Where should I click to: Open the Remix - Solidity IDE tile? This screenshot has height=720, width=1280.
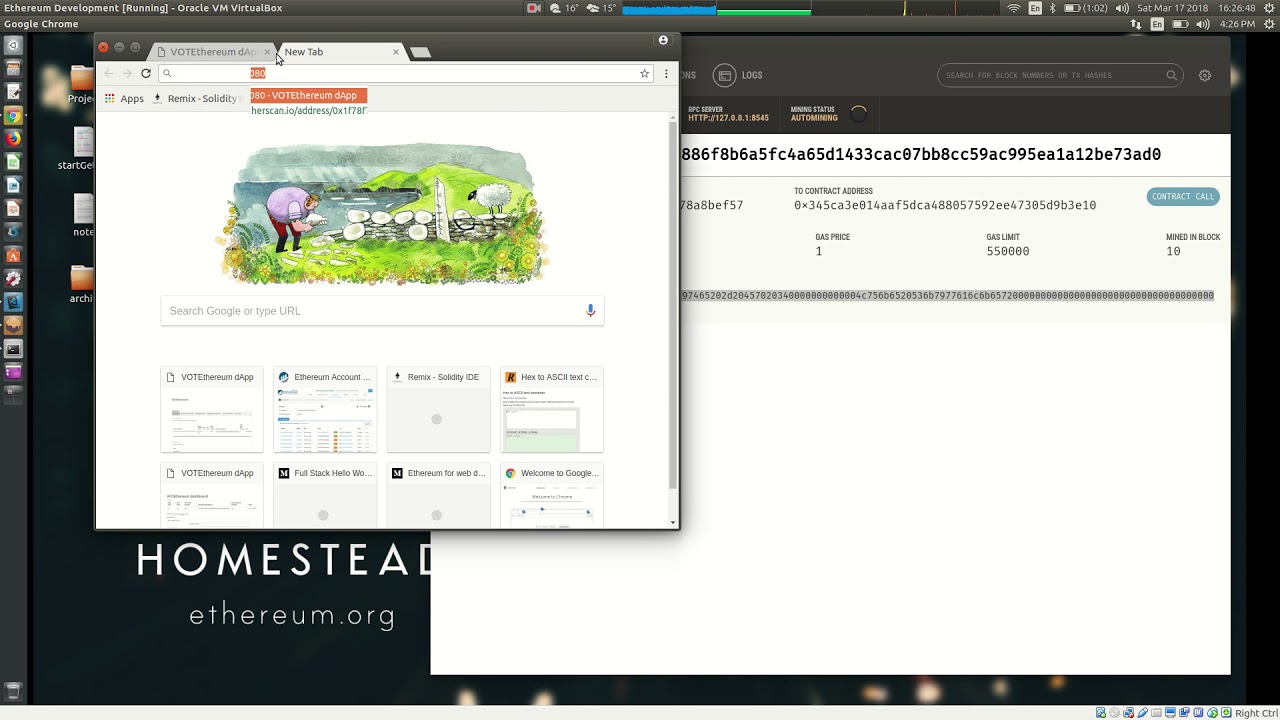click(438, 410)
